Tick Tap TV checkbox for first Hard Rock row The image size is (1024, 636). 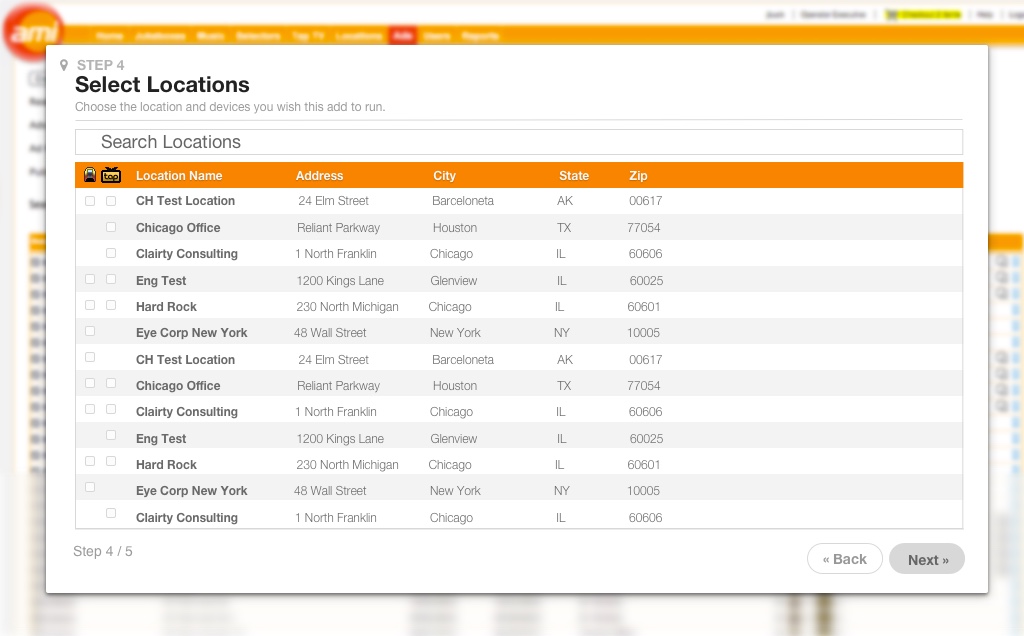111,305
